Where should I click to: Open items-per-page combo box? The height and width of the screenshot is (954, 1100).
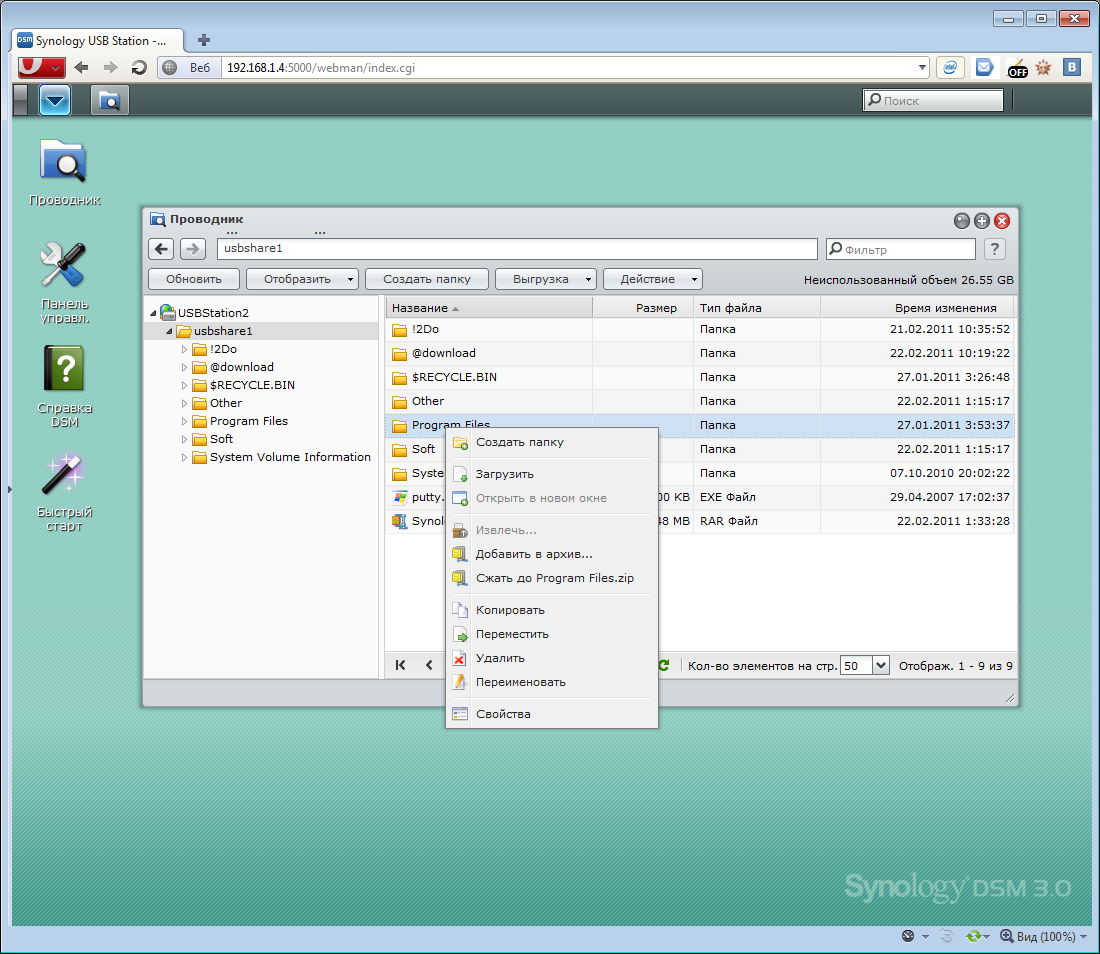pyautogui.click(x=880, y=665)
